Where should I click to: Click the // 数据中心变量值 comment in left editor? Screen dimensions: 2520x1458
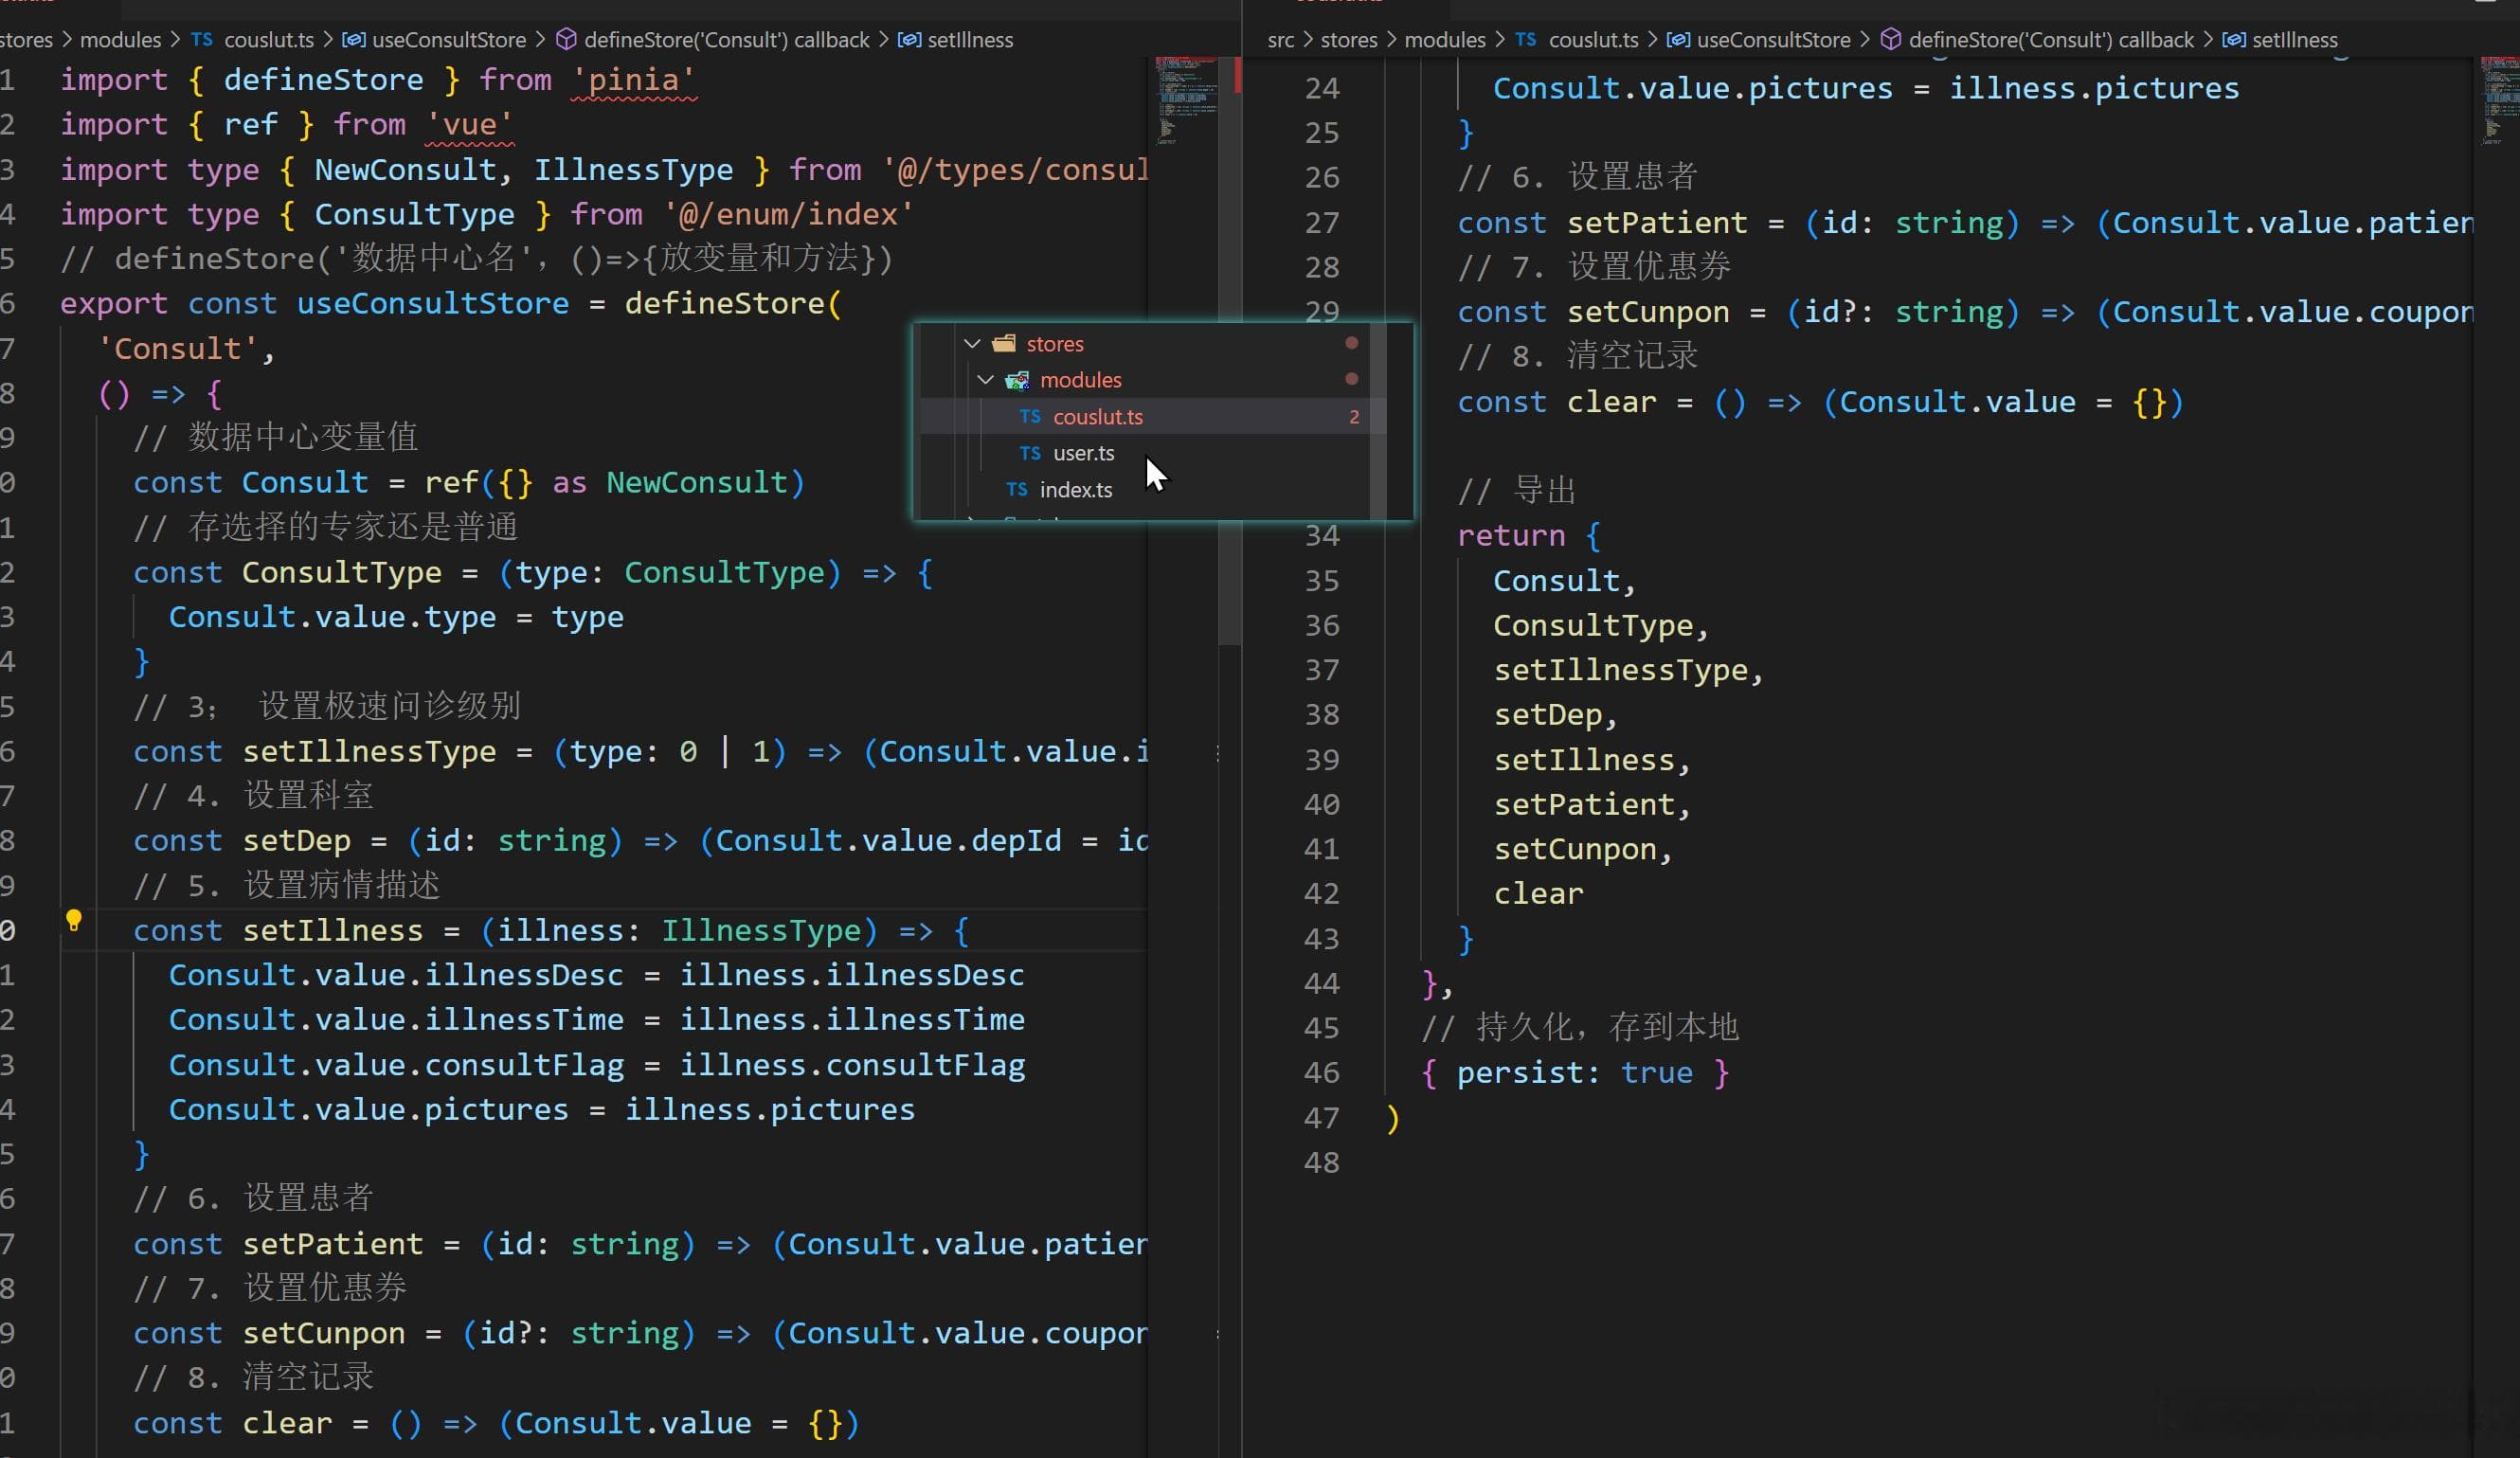point(275,438)
